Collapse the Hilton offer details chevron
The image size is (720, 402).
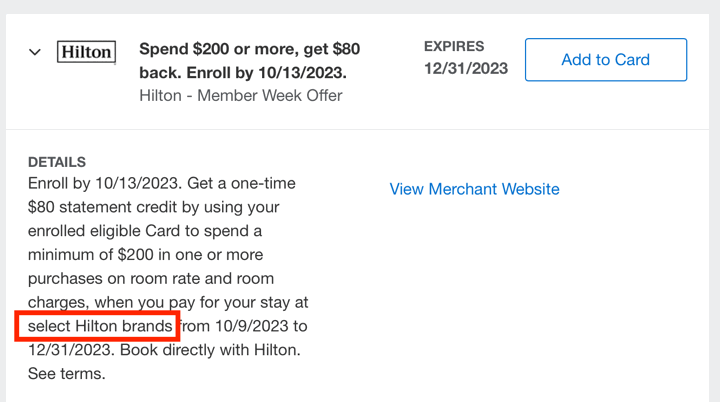click(x=35, y=52)
